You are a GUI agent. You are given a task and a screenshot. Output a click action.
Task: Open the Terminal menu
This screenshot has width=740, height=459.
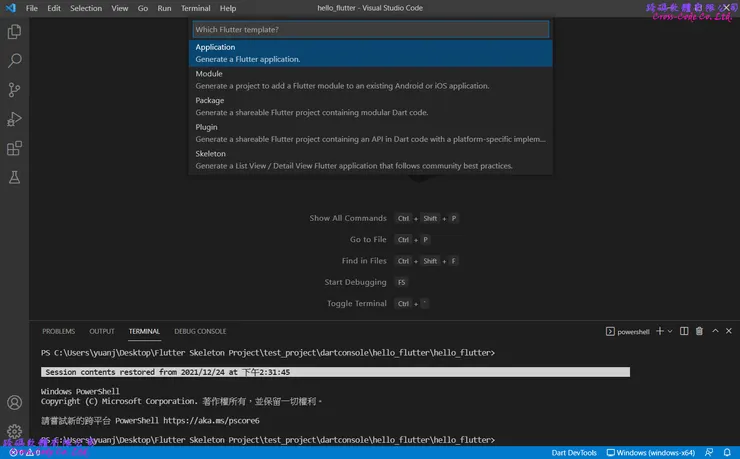coord(195,8)
